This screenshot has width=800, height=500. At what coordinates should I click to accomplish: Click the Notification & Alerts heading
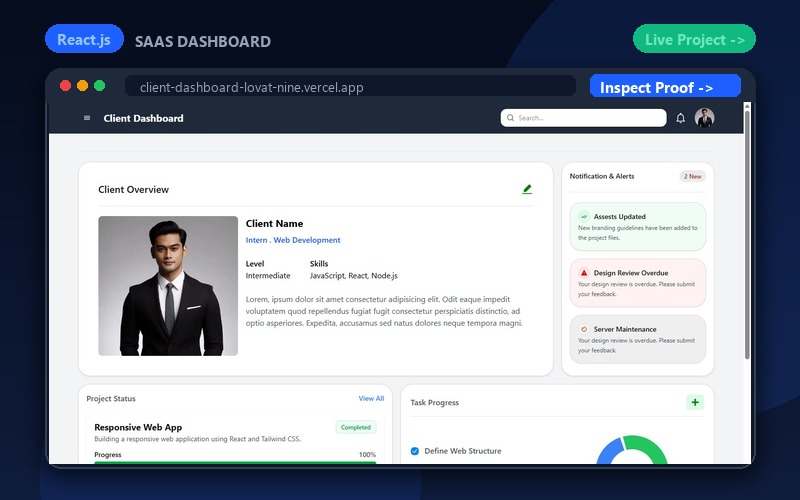pos(602,176)
